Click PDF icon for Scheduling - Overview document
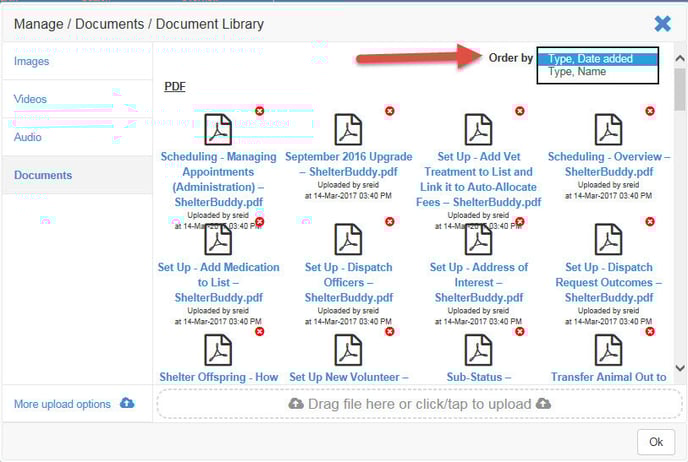This screenshot has width=688, height=462. tap(608, 129)
